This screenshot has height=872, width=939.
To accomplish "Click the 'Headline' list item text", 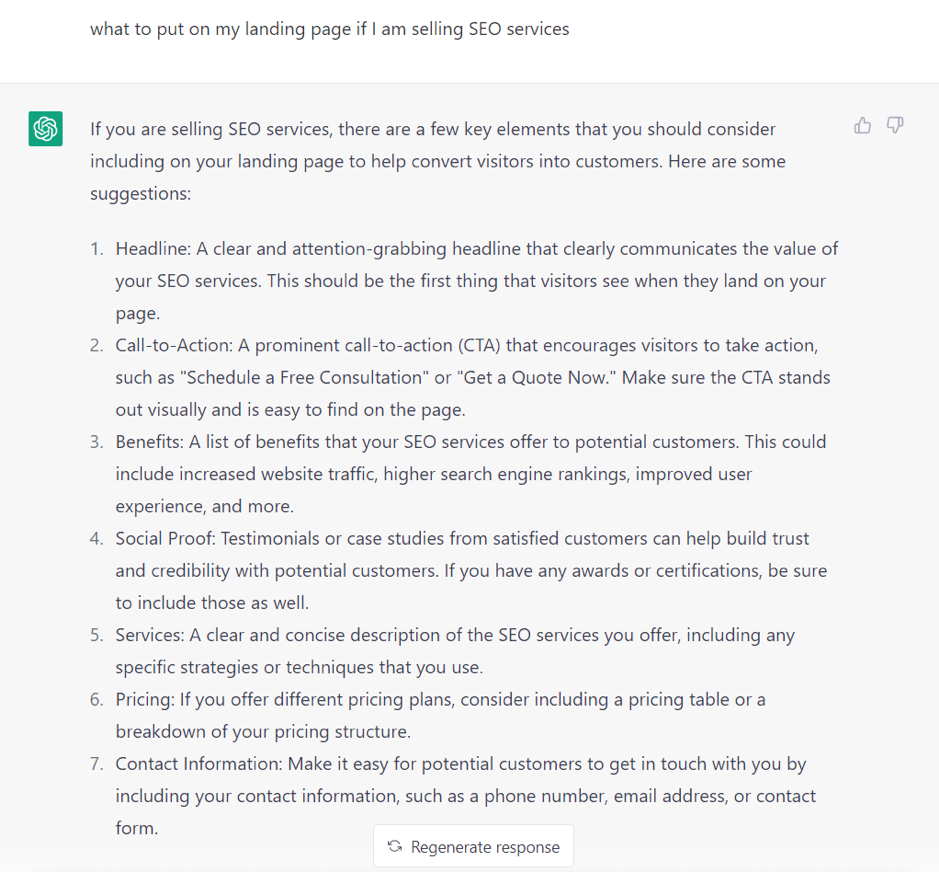I will (477, 280).
